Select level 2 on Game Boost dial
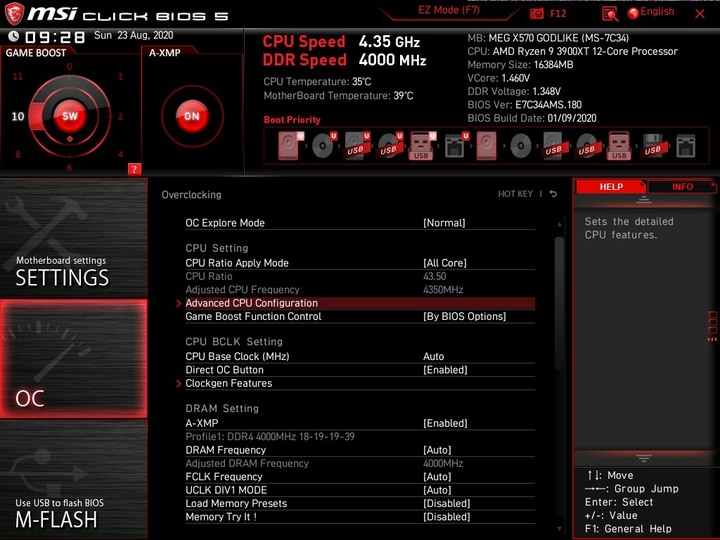 click(121, 116)
